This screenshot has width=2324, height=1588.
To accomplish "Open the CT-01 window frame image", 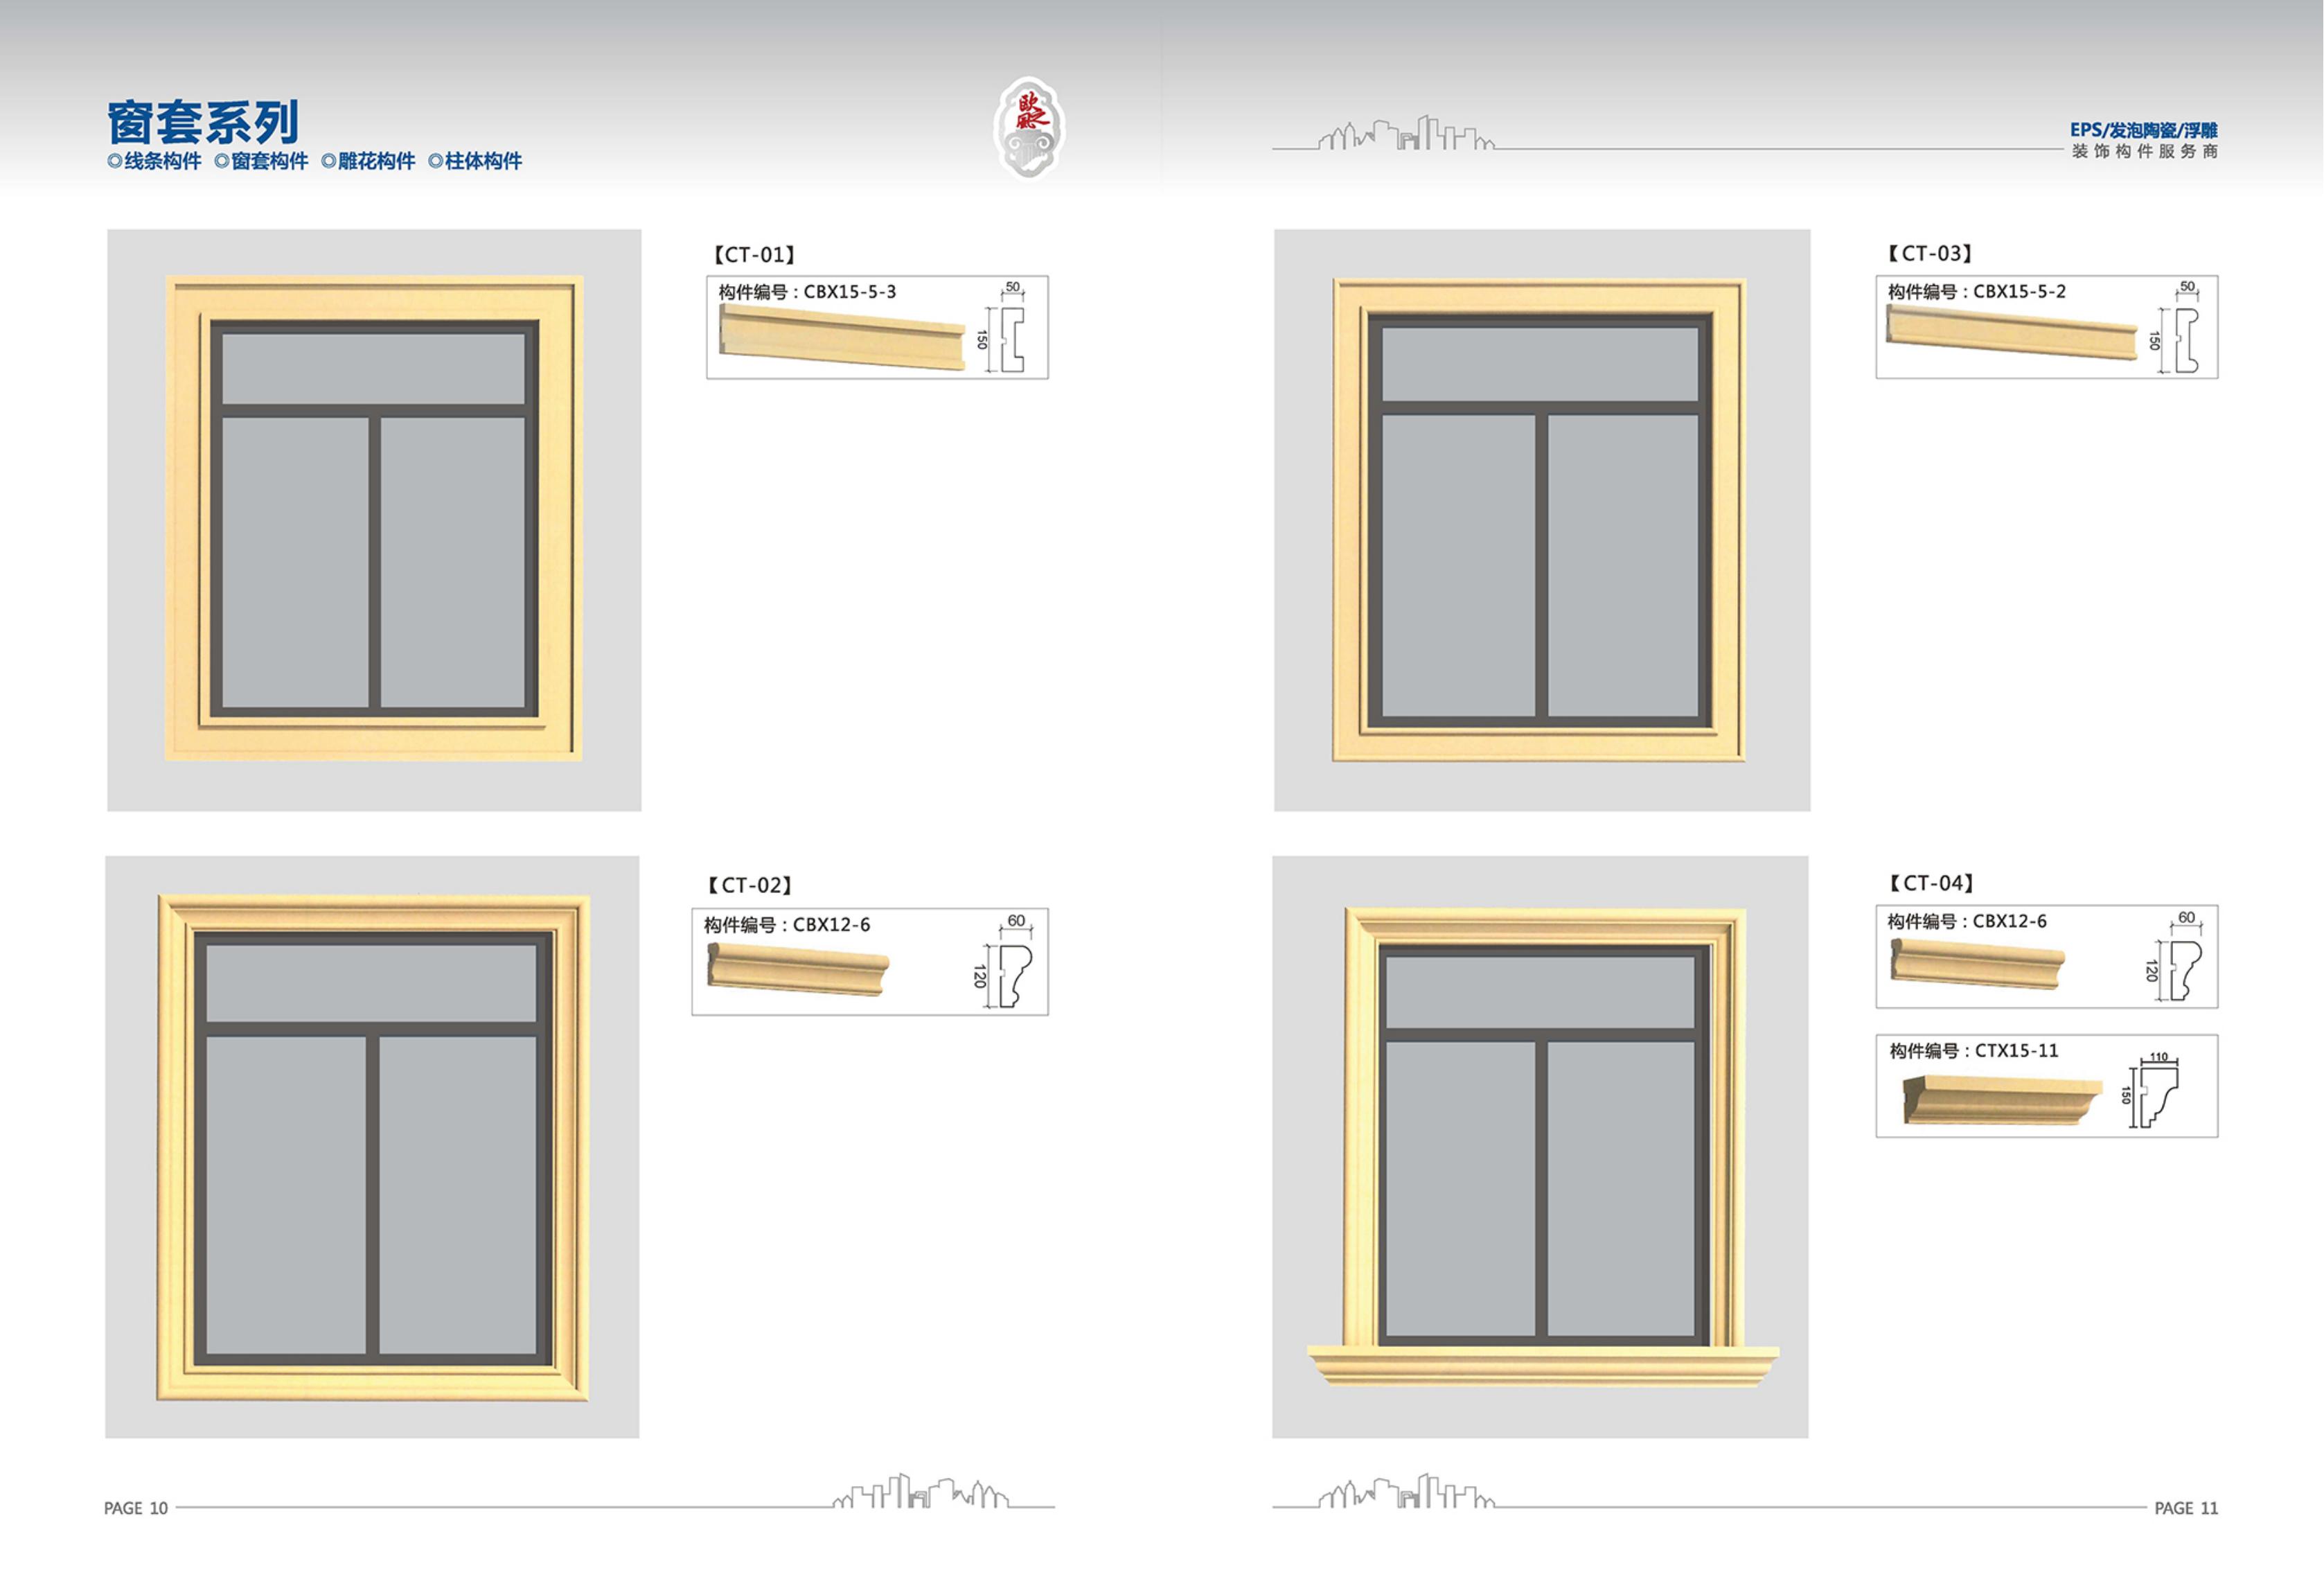I will click(374, 520).
